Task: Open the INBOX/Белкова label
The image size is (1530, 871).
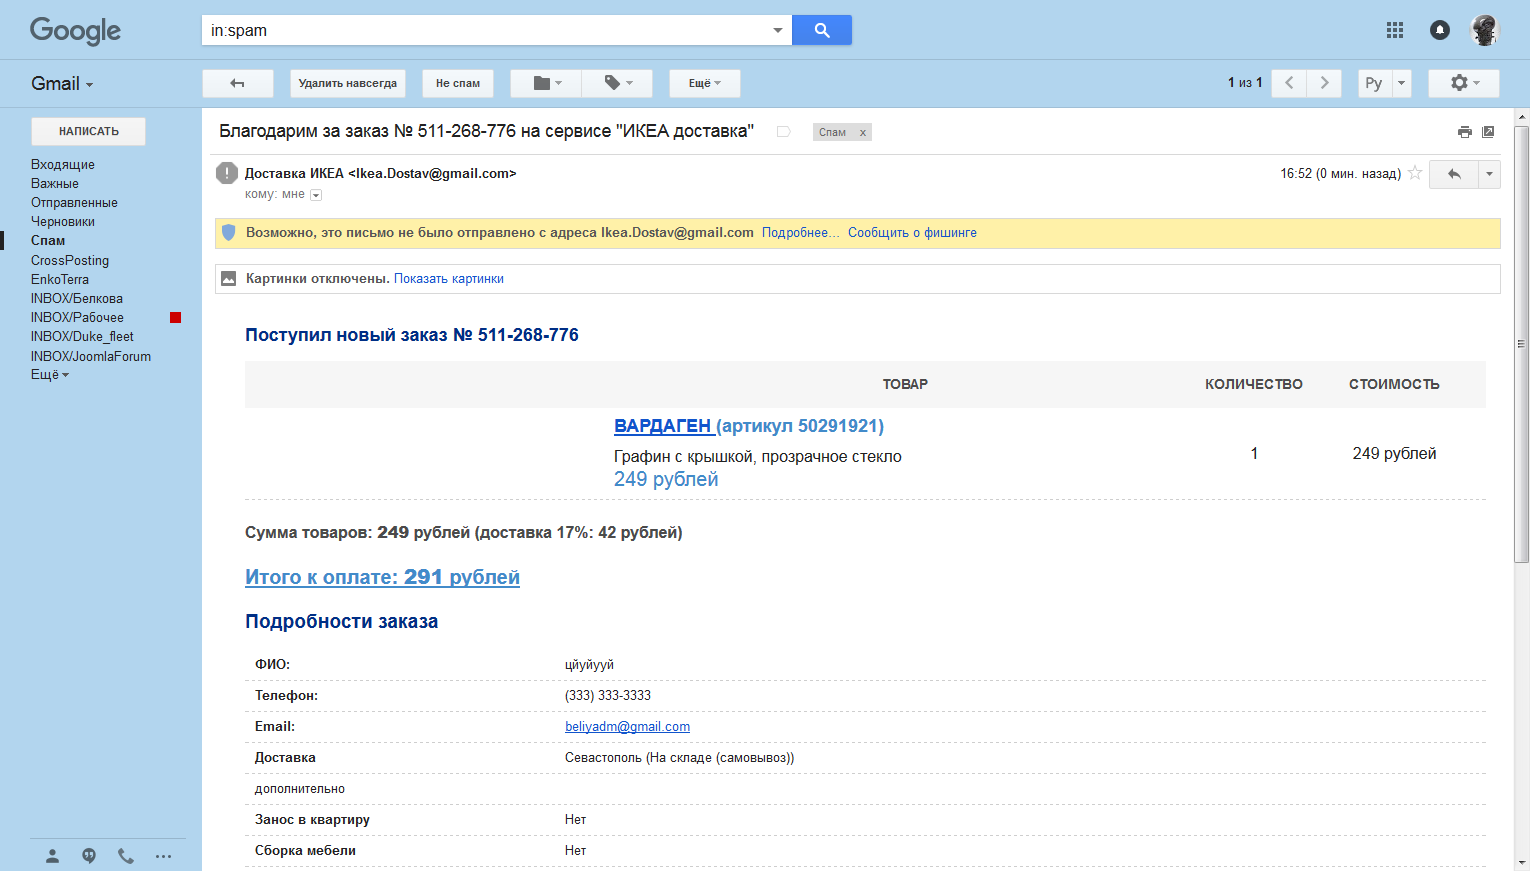Action: click(77, 298)
